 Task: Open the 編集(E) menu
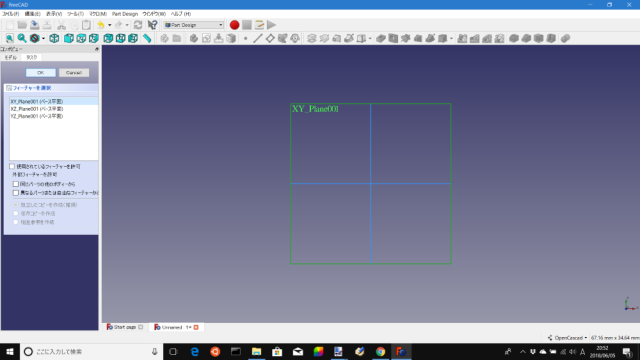(32, 14)
